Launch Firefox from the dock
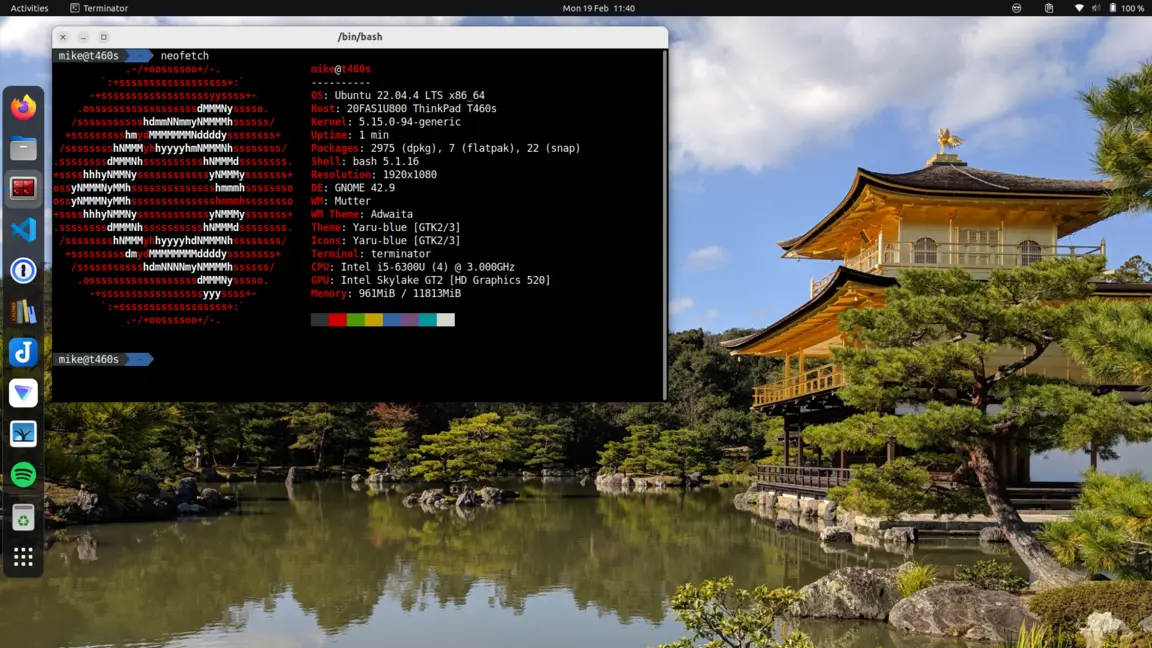This screenshot has height=648, width=1152. [23, 108]
